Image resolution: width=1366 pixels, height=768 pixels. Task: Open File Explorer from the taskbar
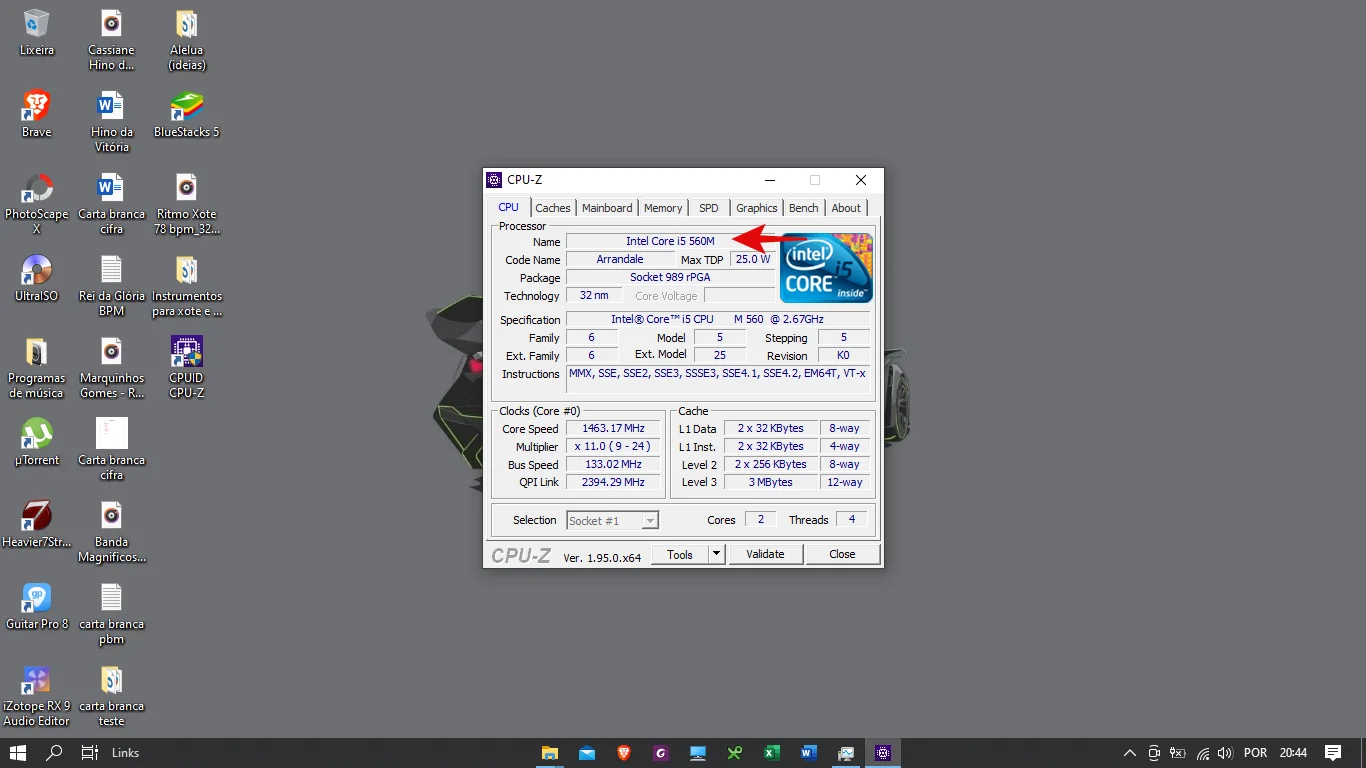[549, 753]
